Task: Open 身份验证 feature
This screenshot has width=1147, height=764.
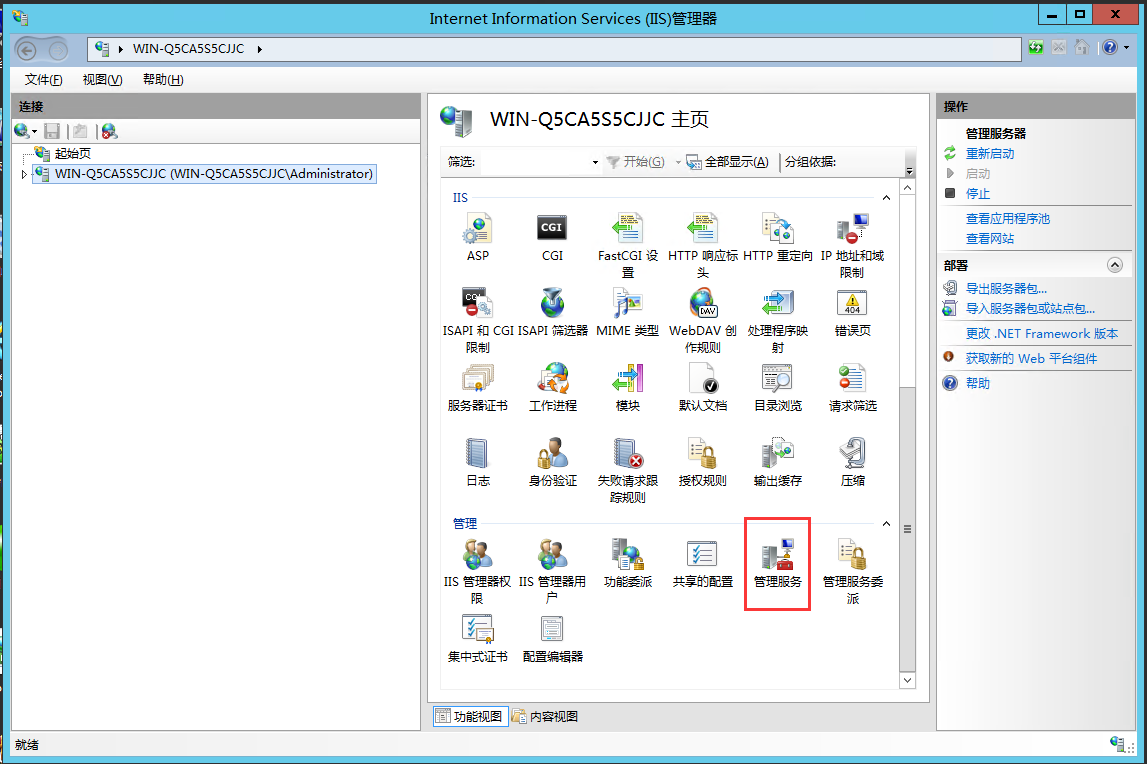Action: coord(552,462)
